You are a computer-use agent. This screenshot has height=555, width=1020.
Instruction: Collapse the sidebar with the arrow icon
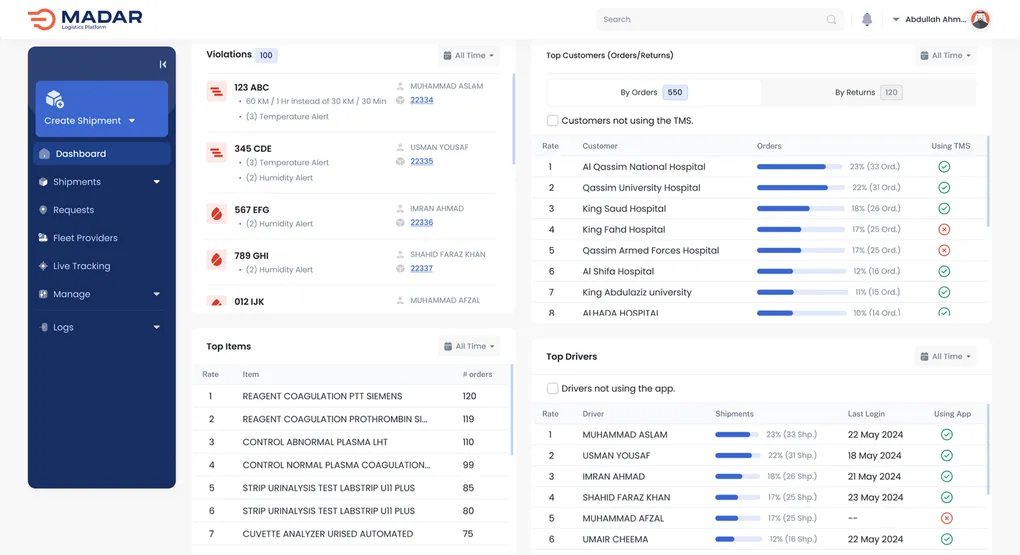click(162, 65)
